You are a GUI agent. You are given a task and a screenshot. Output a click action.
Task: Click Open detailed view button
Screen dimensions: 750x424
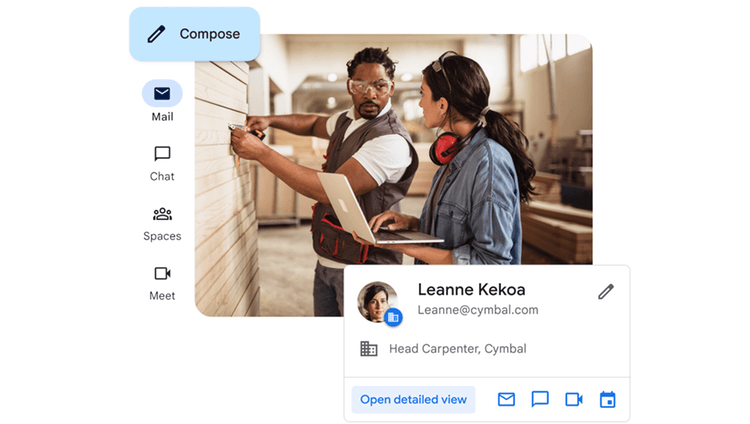(413, 400)
